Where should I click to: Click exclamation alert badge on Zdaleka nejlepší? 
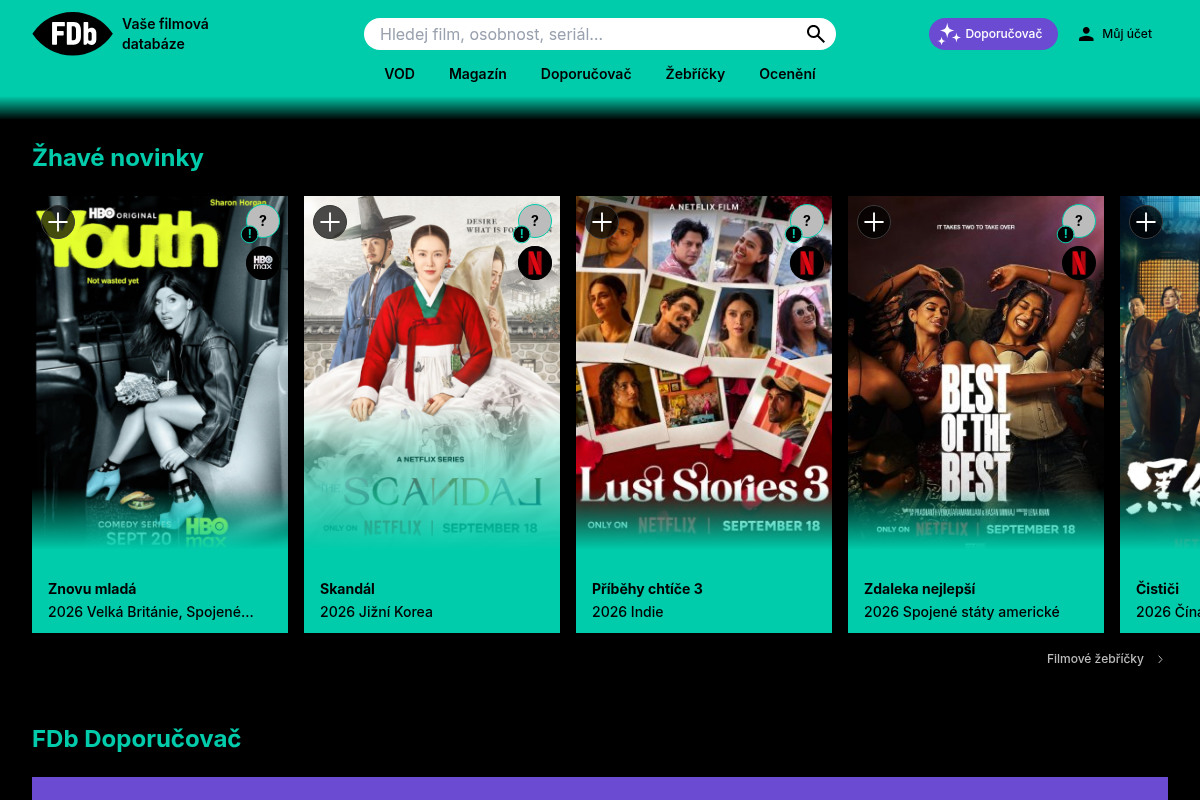1065,235
